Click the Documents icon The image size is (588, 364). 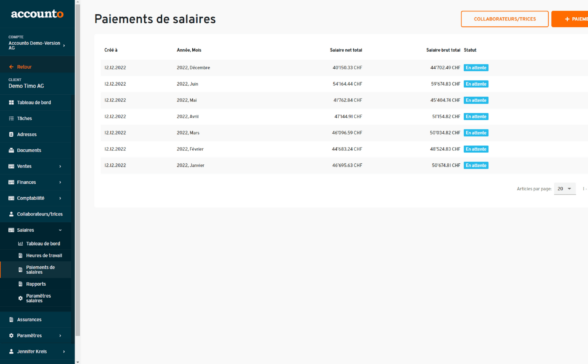pyautogui.click(x=11, y=150)
